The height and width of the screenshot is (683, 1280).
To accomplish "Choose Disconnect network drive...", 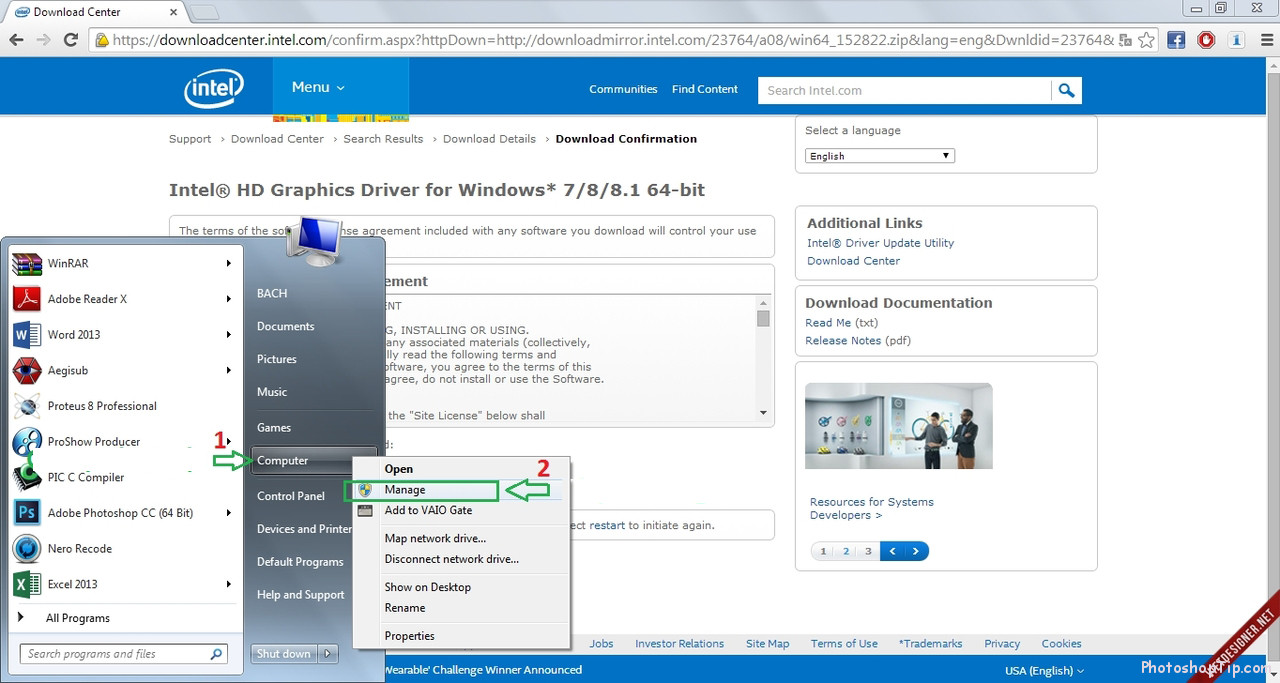I will click(462, 559).
